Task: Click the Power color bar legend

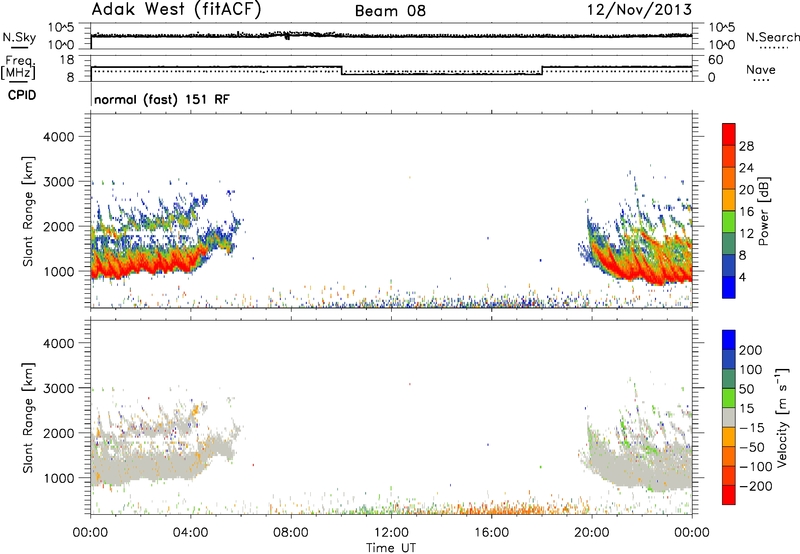Action: tap(729, 210)
